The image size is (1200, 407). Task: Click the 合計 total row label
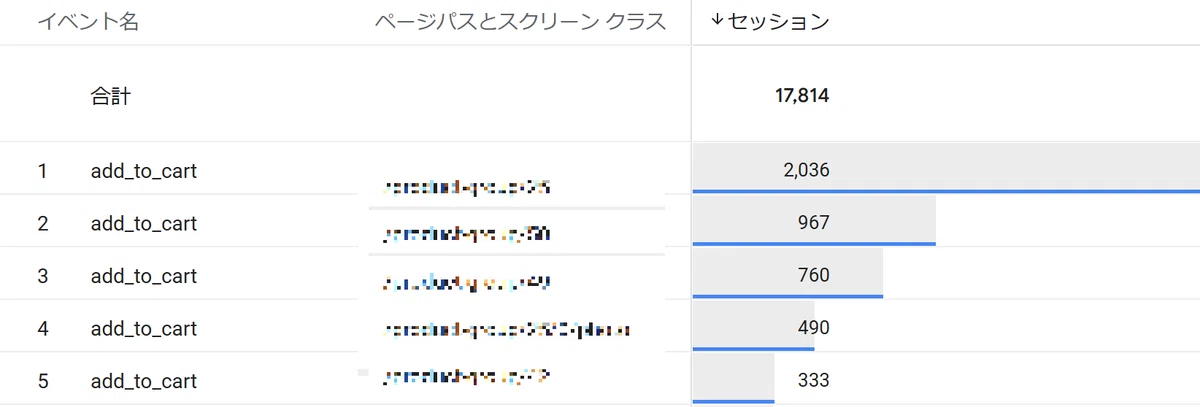[x=110, y=97]
